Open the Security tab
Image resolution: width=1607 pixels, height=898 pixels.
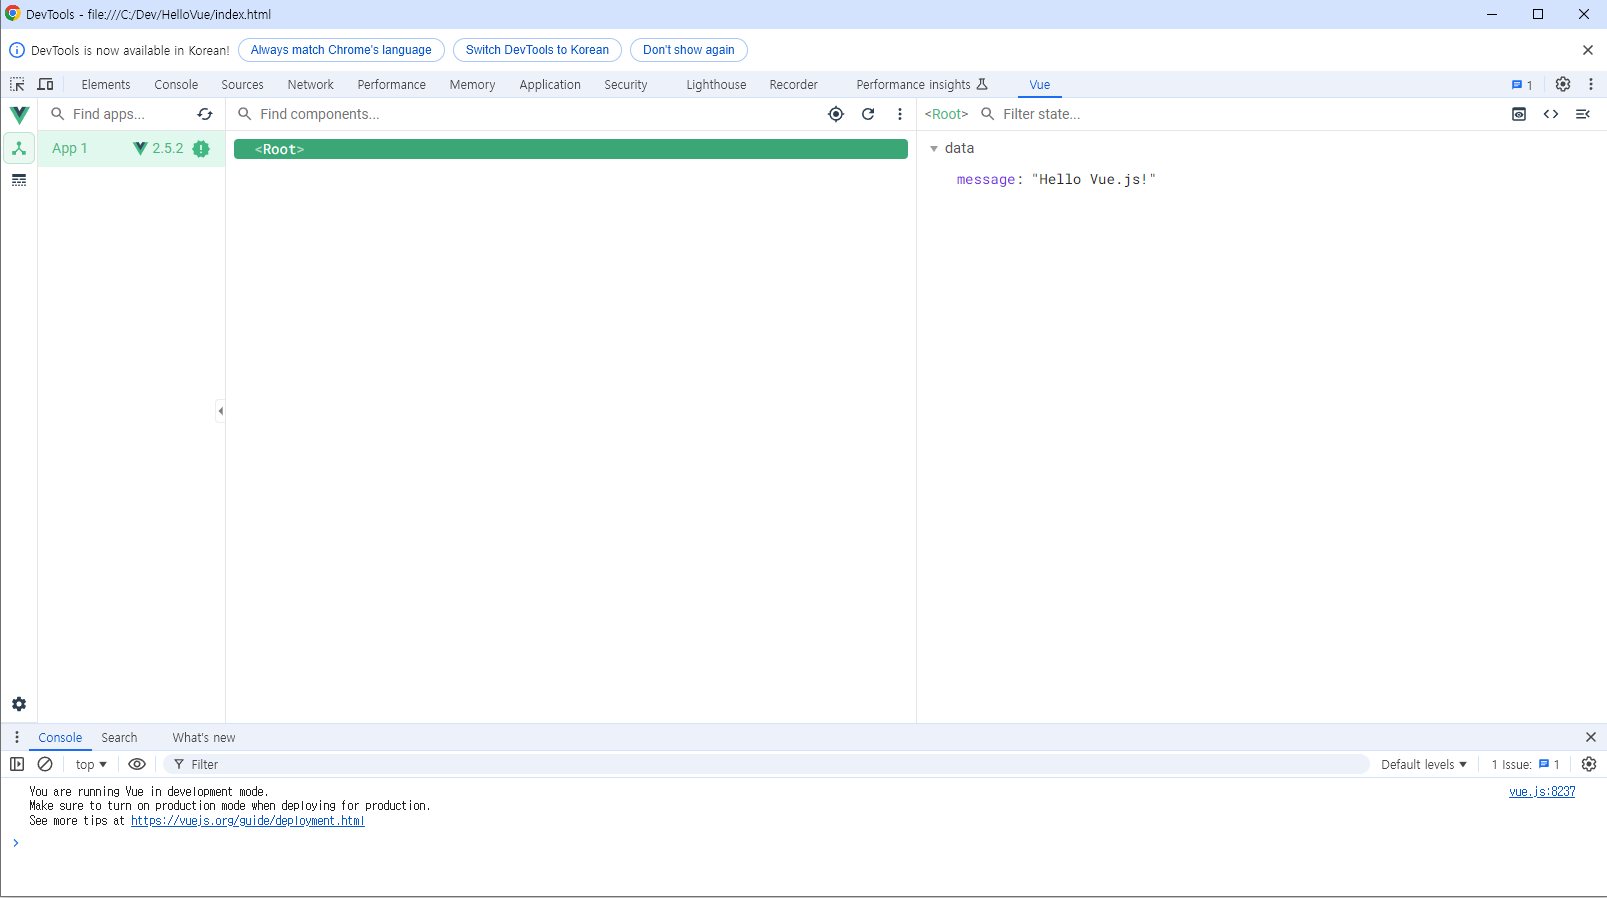(x=626, y=85)
